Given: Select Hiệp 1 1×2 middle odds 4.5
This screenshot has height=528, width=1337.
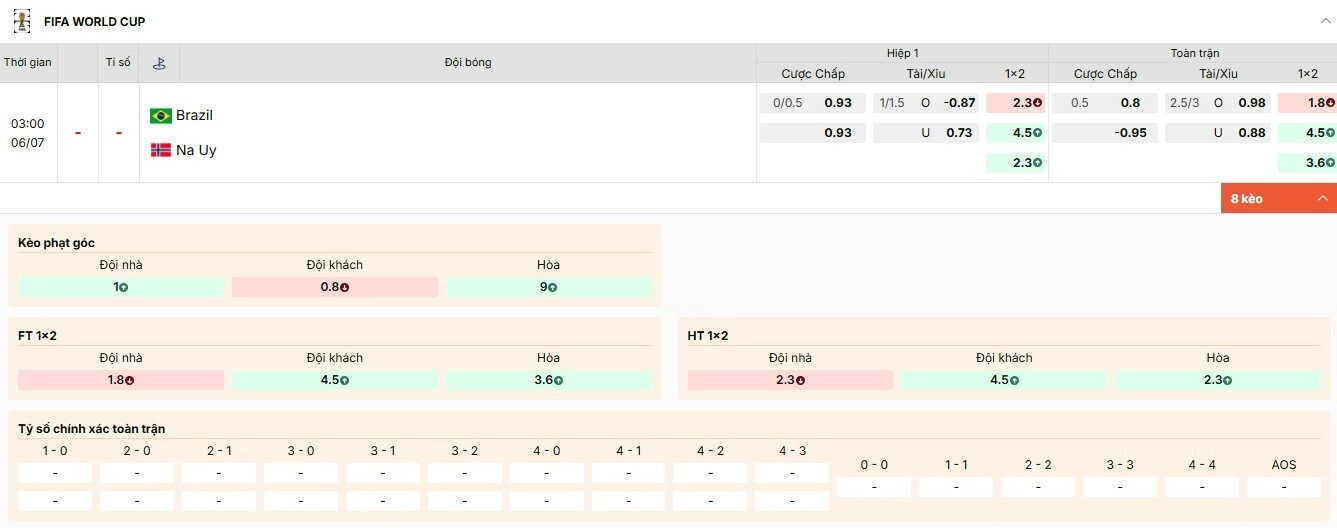Looking at the screenshot, I should [1015, 133].
